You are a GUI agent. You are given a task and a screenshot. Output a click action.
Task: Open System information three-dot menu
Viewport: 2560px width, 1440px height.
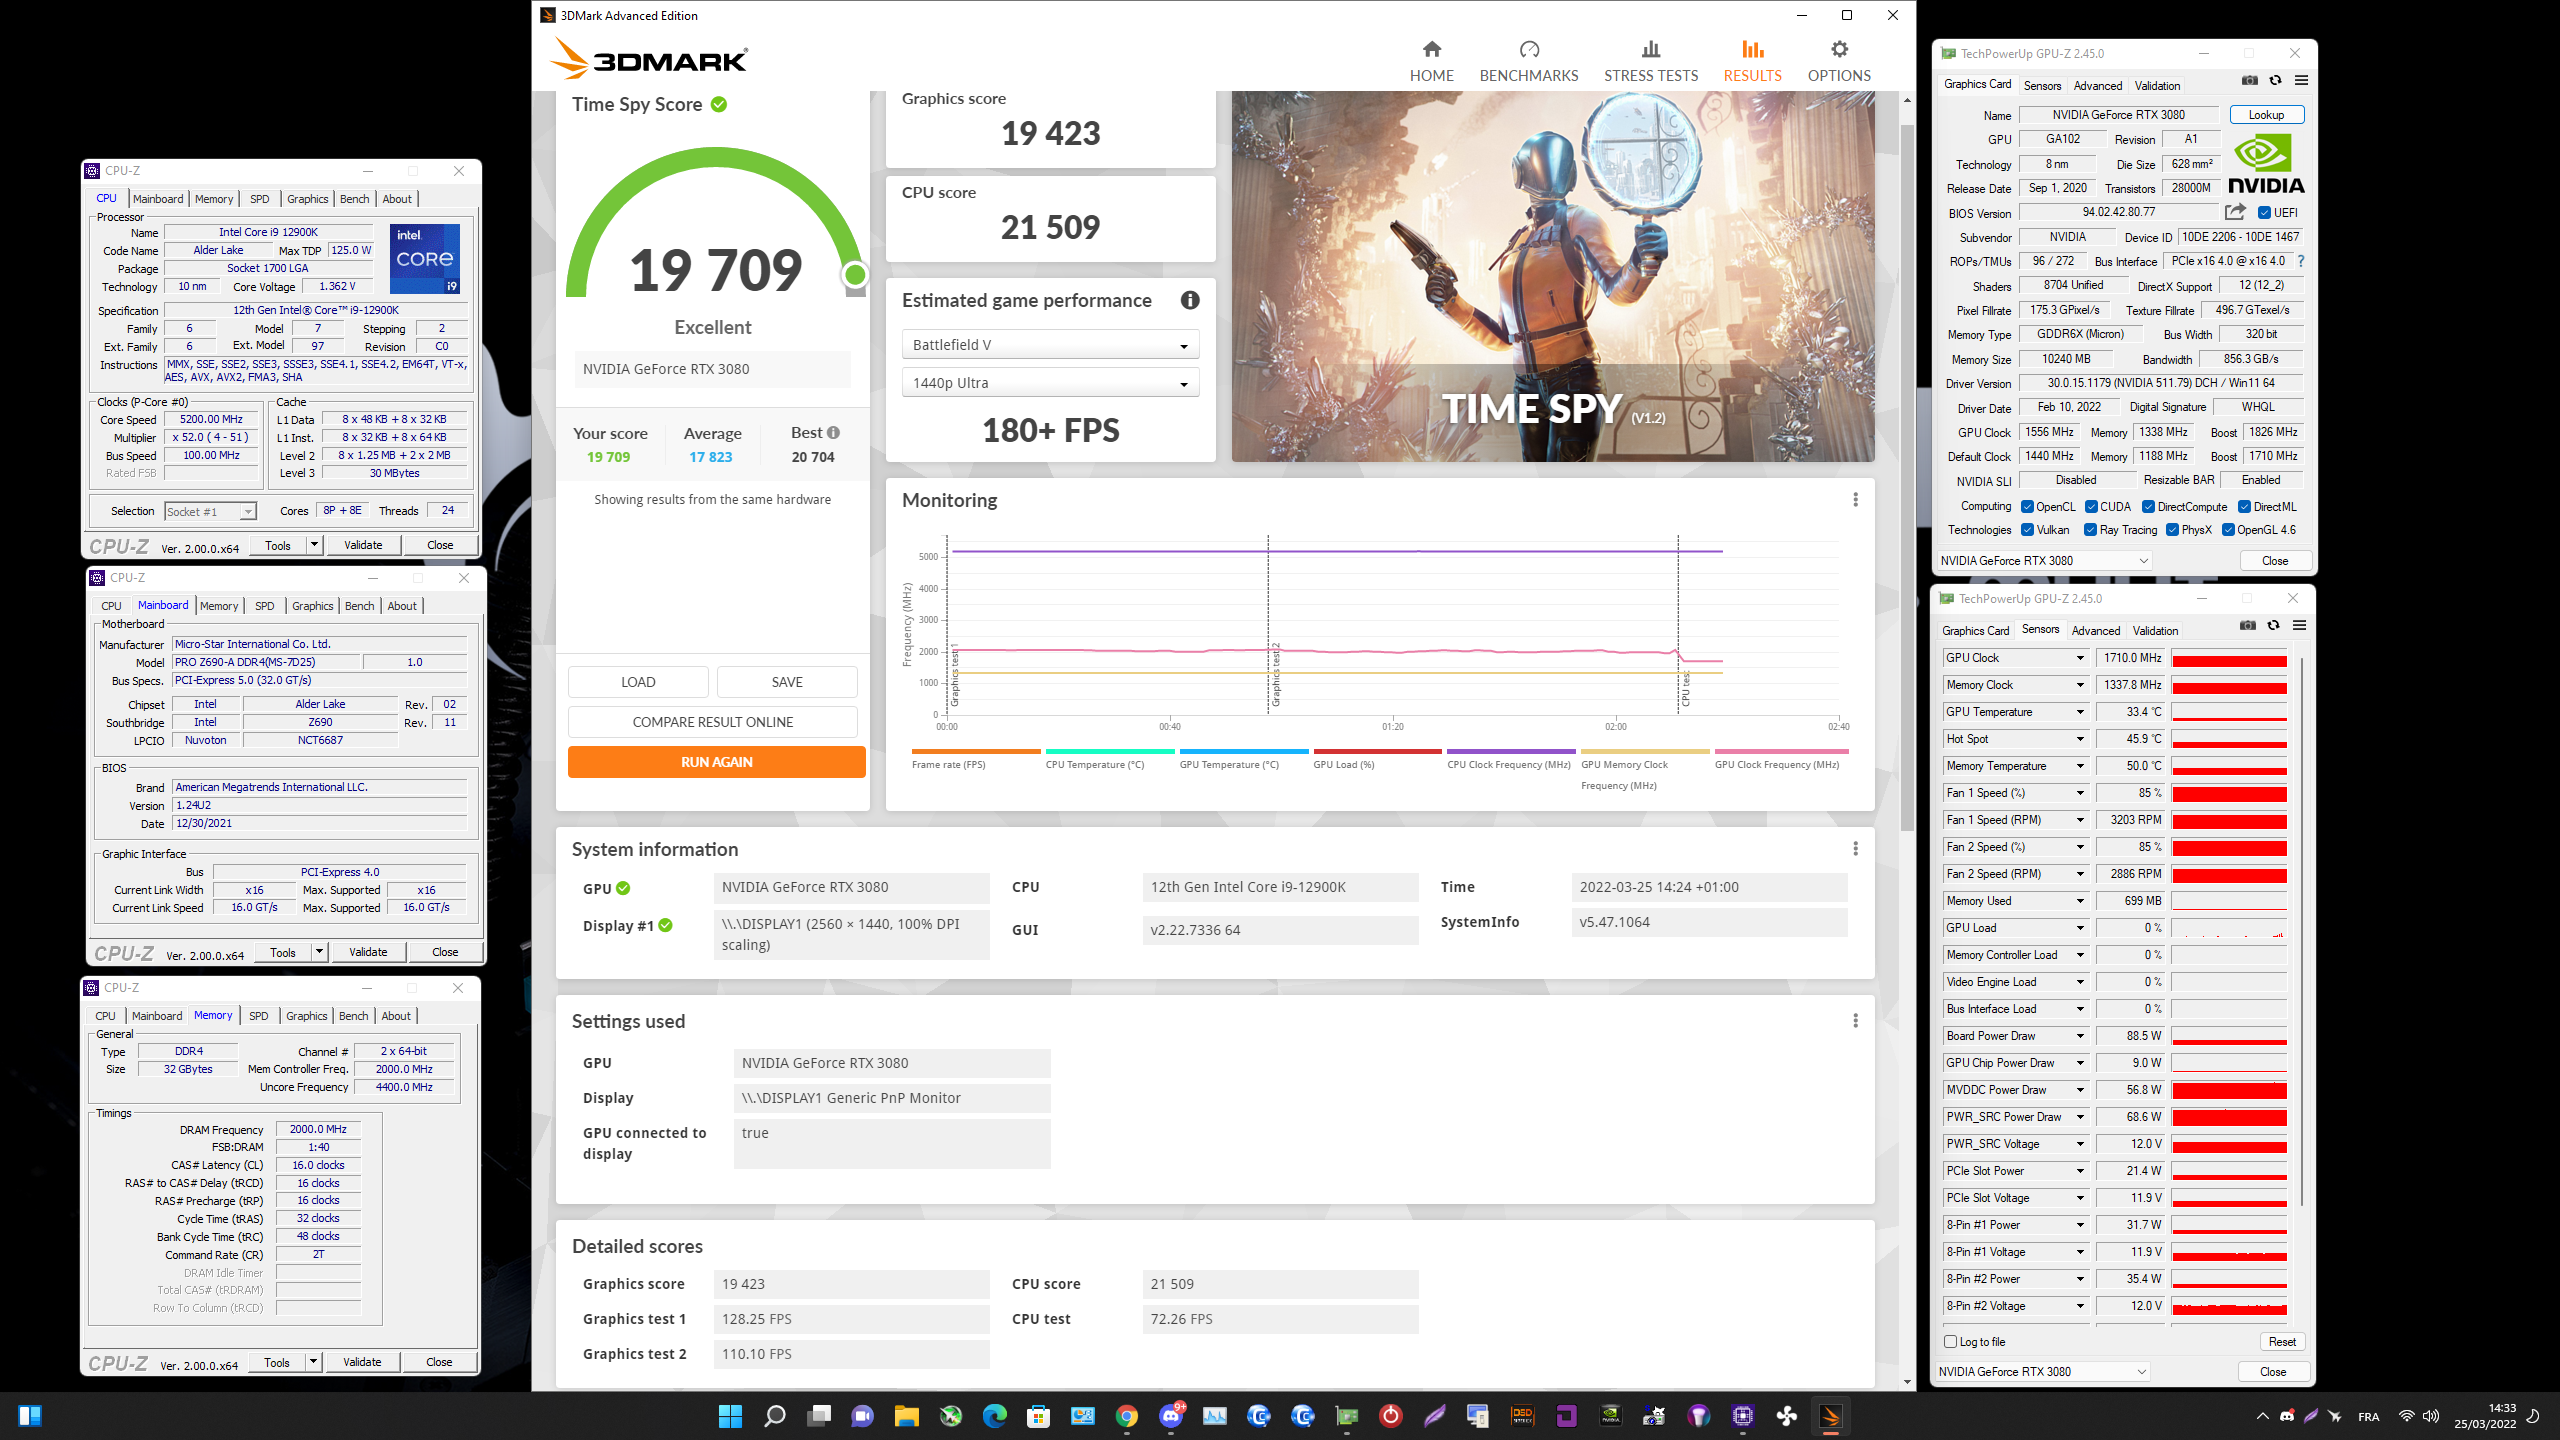coord(1855,849)
